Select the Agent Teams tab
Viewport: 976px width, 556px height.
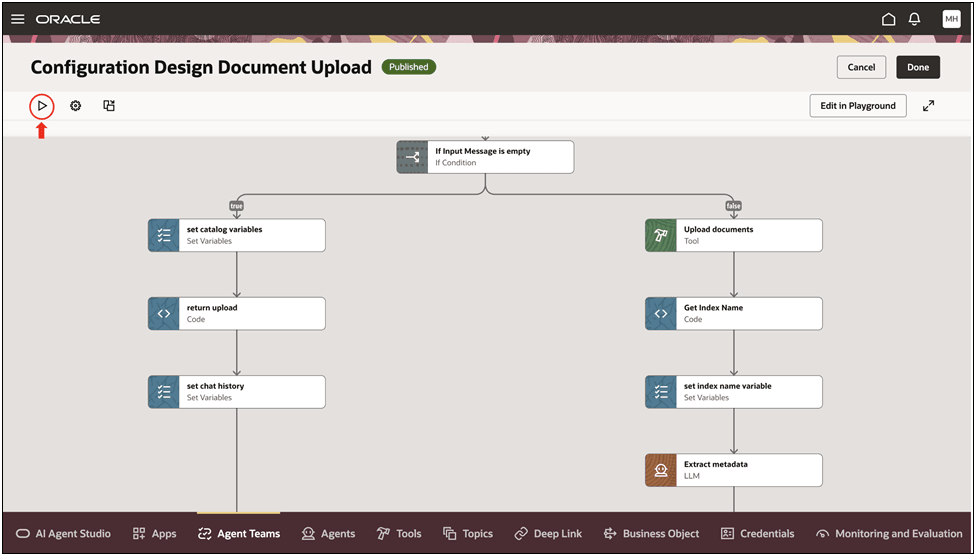pos(239,534)
